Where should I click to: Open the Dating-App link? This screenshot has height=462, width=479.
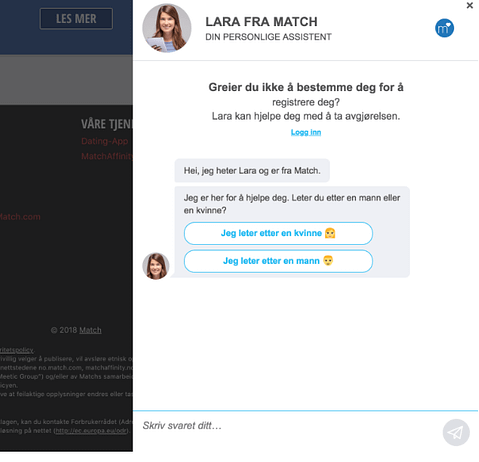105,141
